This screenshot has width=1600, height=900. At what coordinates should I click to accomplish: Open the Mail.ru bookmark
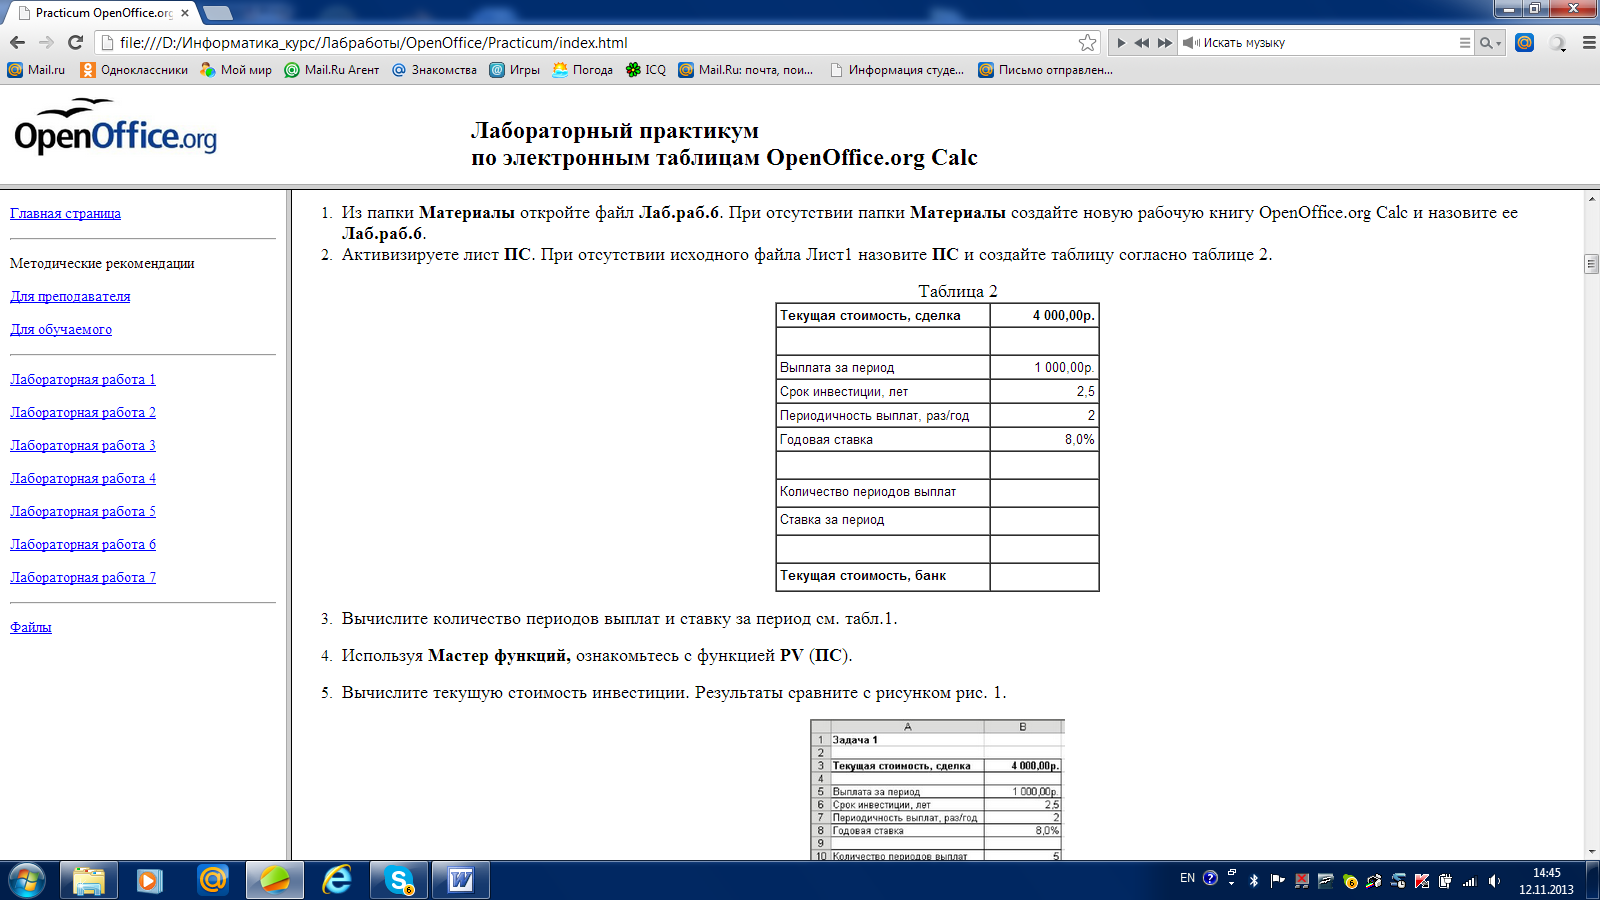click(x=36, y=70)
